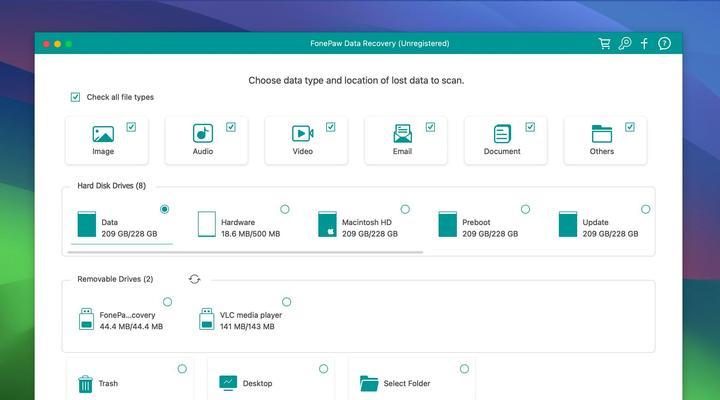Click the Select Folder label text
The image size is (720, 400).
[407, 383]
